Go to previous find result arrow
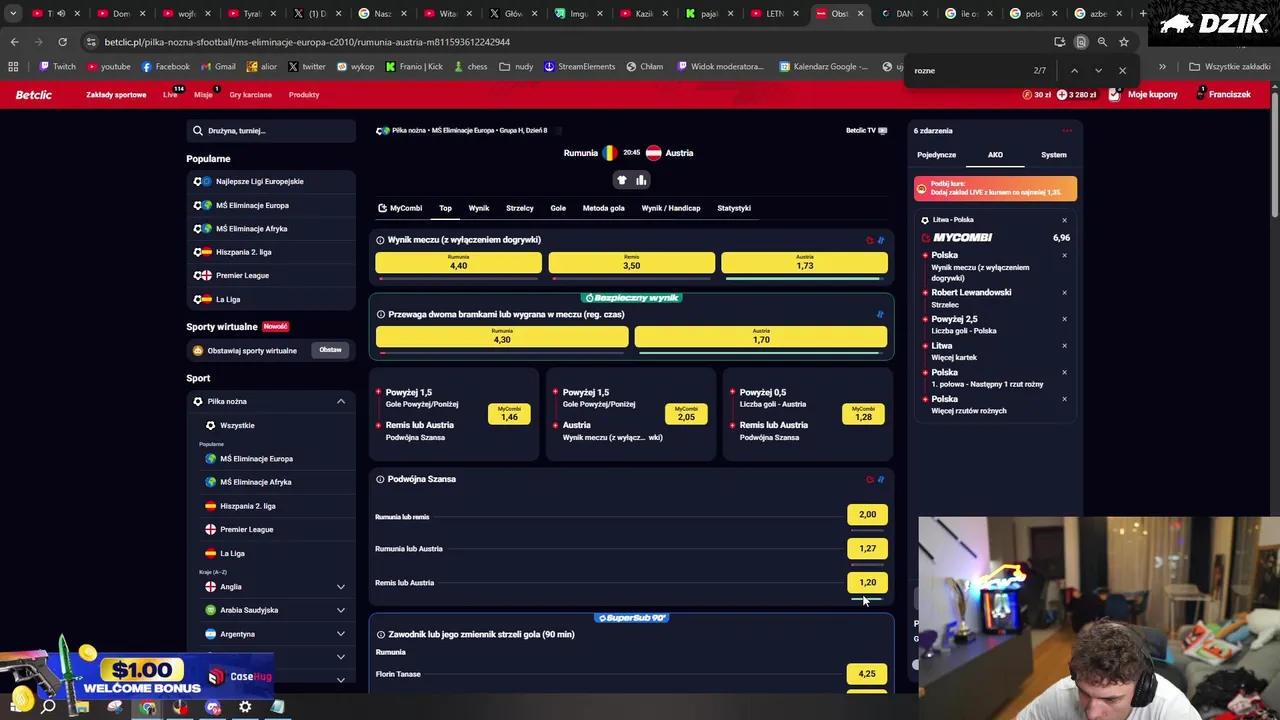 coord(1074,70)
